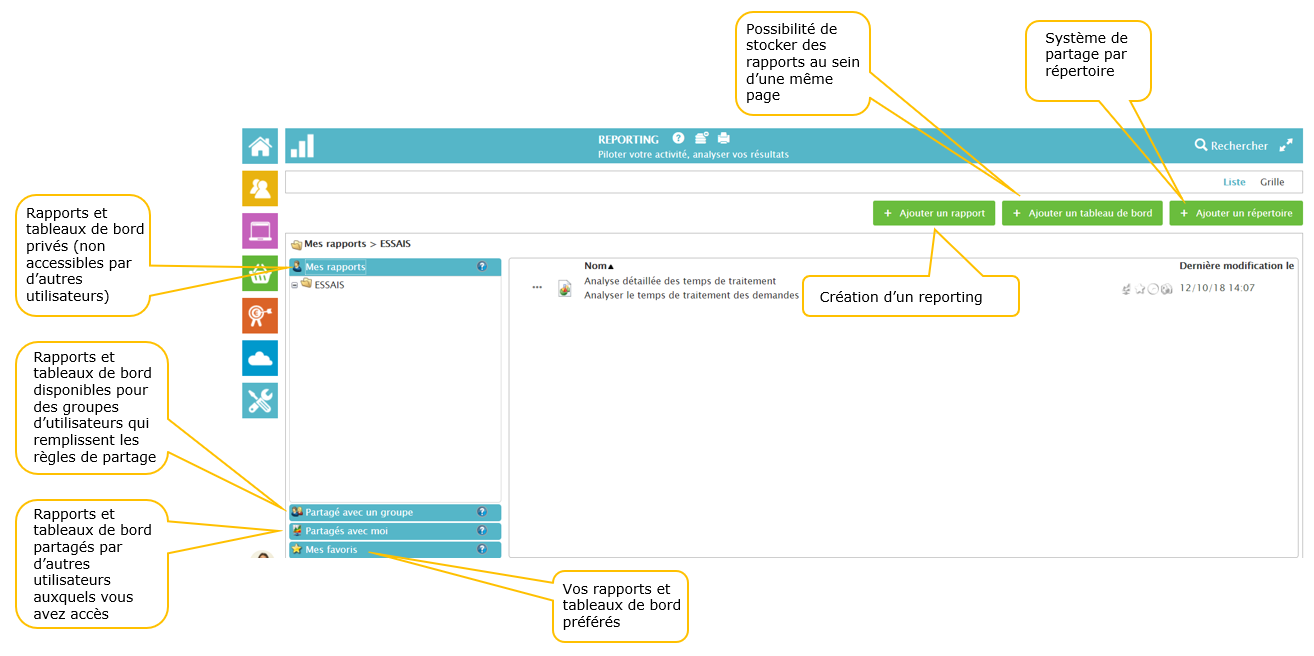1314x656 pixels.
Task: Mark the report as favorite with the star icon
Action: (1139, 289)
